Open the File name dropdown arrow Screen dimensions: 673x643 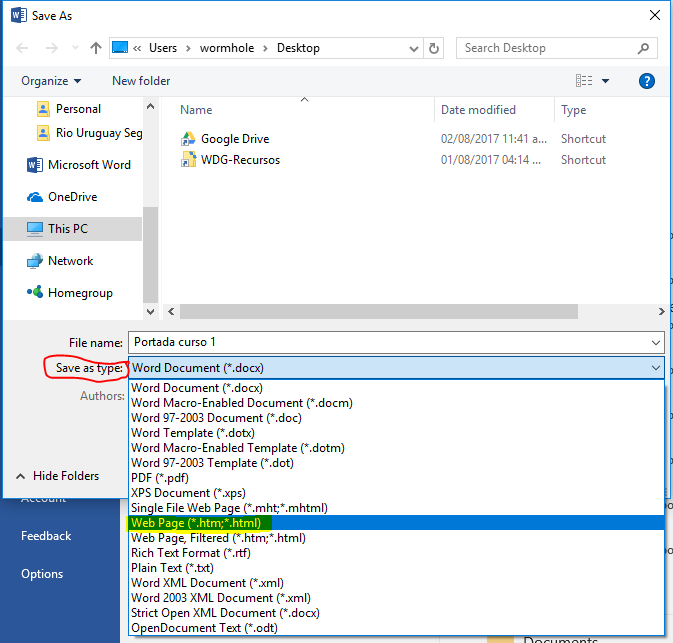656,343
